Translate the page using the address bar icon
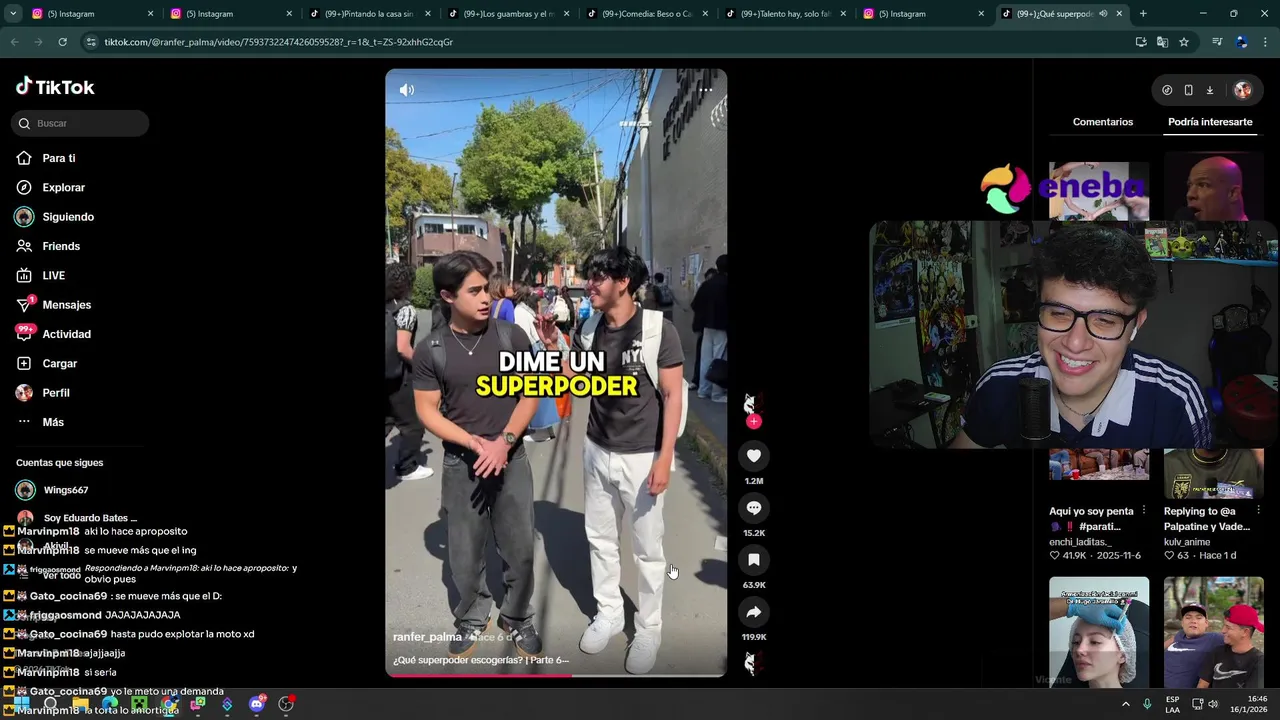This screenshot has height=720, width=1280. click(1162, 42)
